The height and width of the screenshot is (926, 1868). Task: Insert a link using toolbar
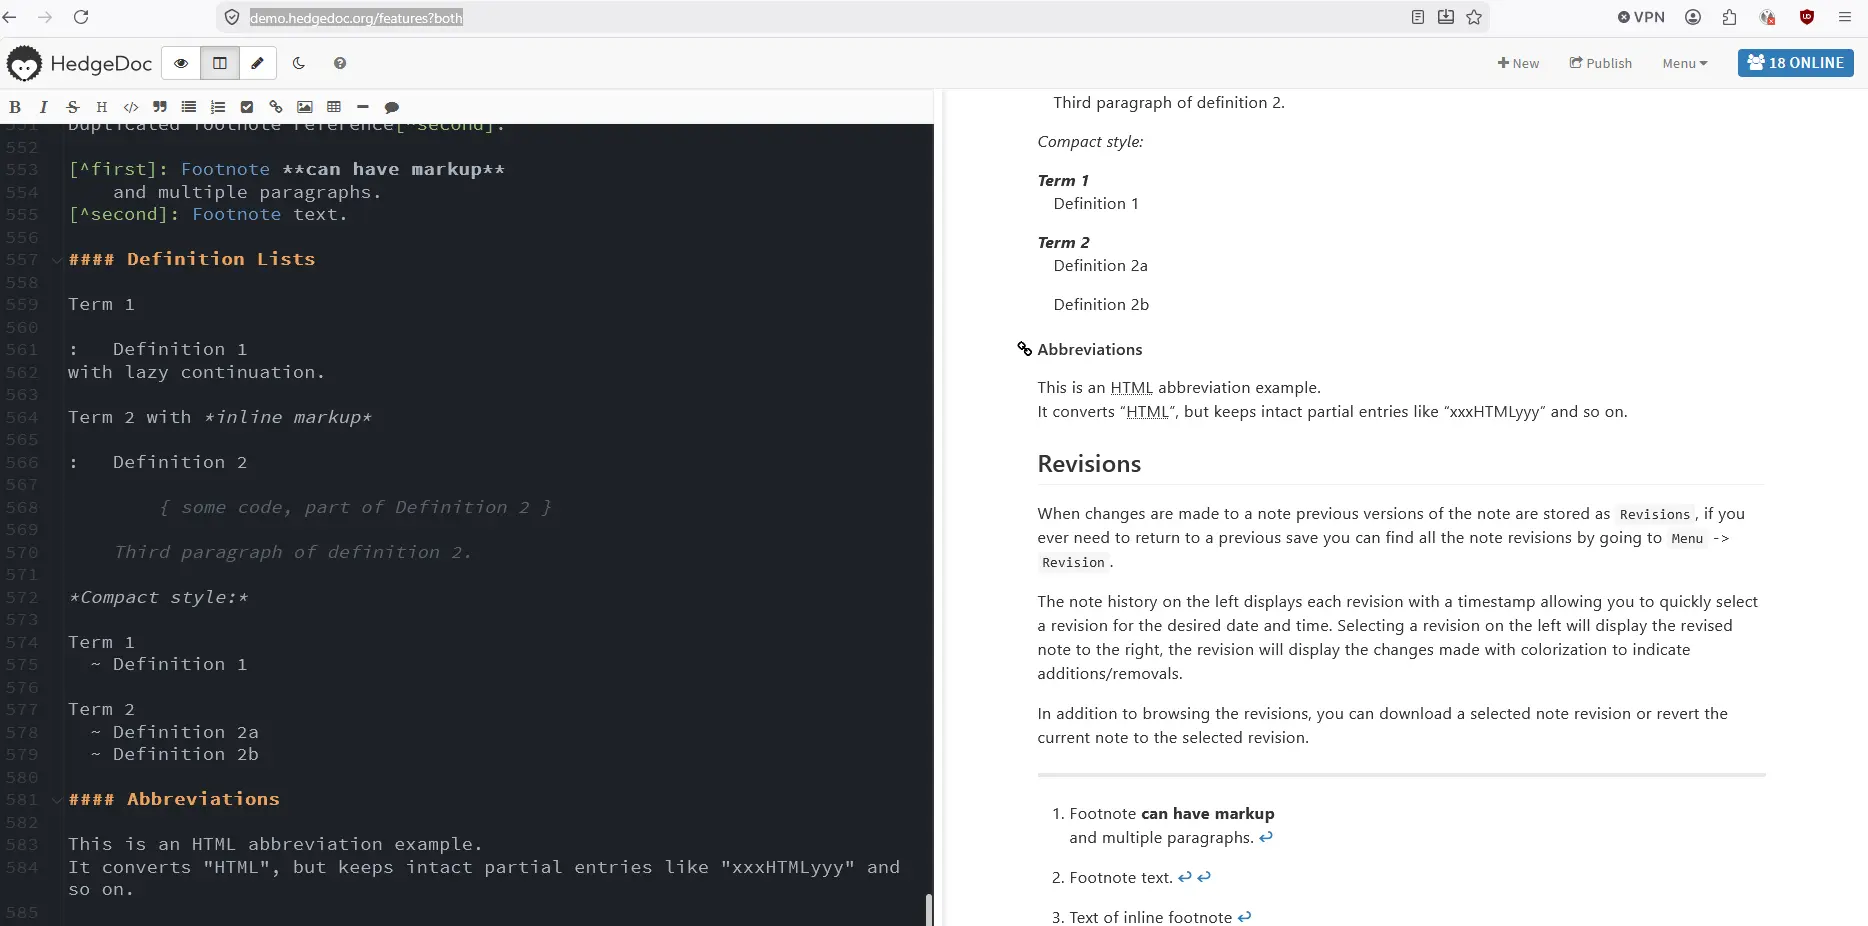[276, 107]
